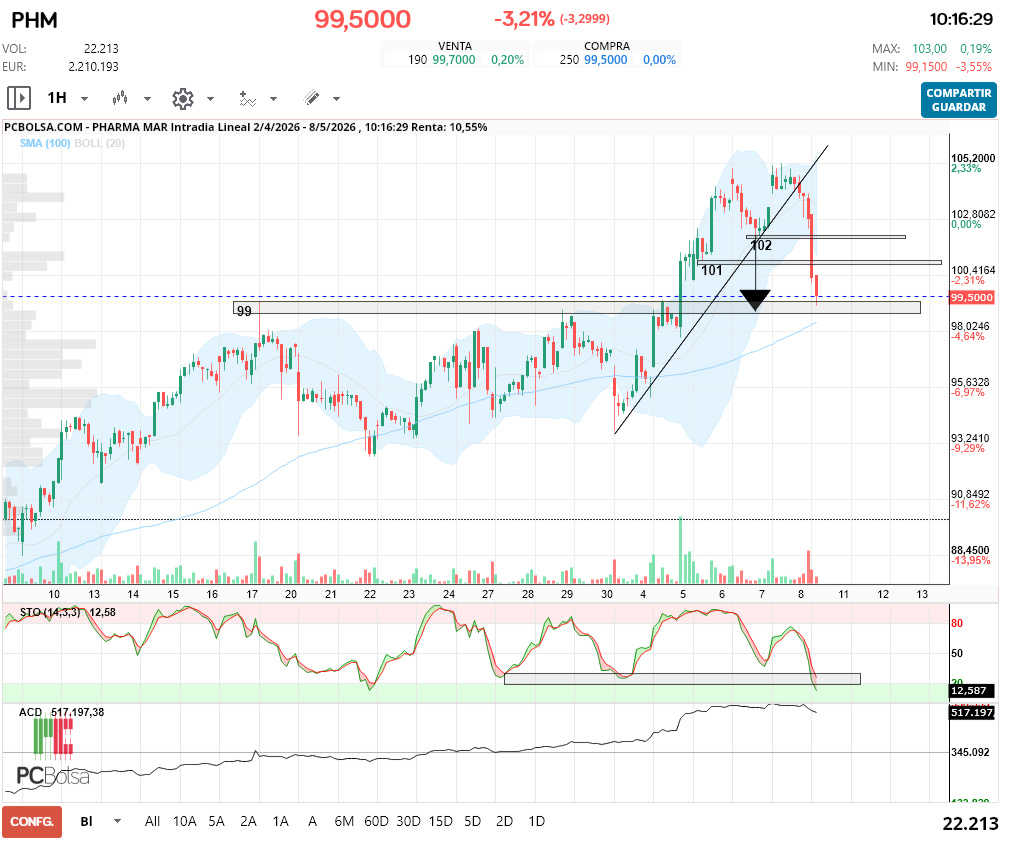Open the BI dropdown arrow at the bottom
This screenshot has height=843, width=1012.
117,822
